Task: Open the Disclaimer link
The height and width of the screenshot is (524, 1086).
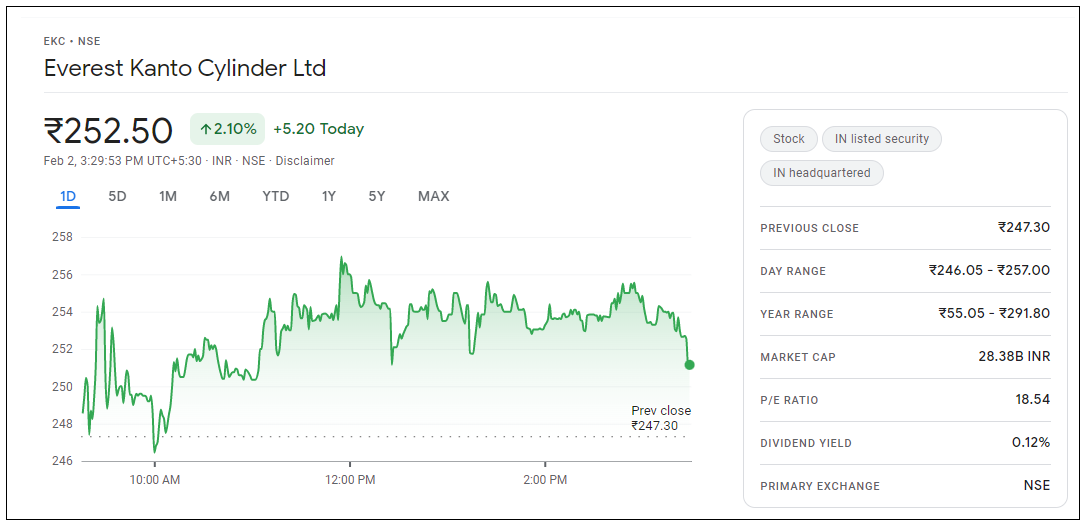Action: [305, 161]
